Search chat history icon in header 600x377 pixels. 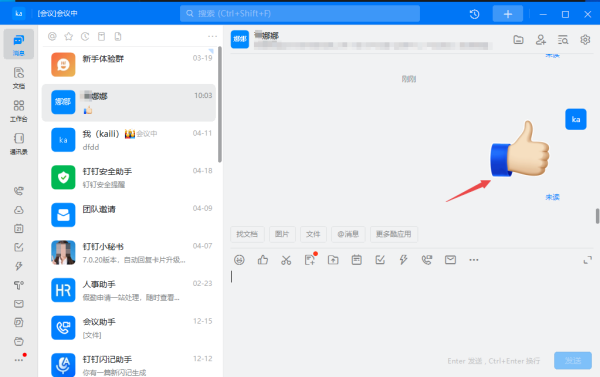[563, 39]
